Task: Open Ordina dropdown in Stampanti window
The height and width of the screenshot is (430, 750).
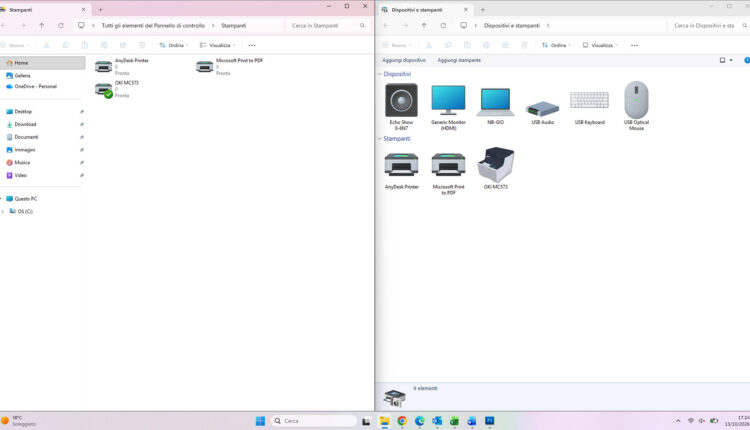Action: pyautogui.click(x=174, y=45)
